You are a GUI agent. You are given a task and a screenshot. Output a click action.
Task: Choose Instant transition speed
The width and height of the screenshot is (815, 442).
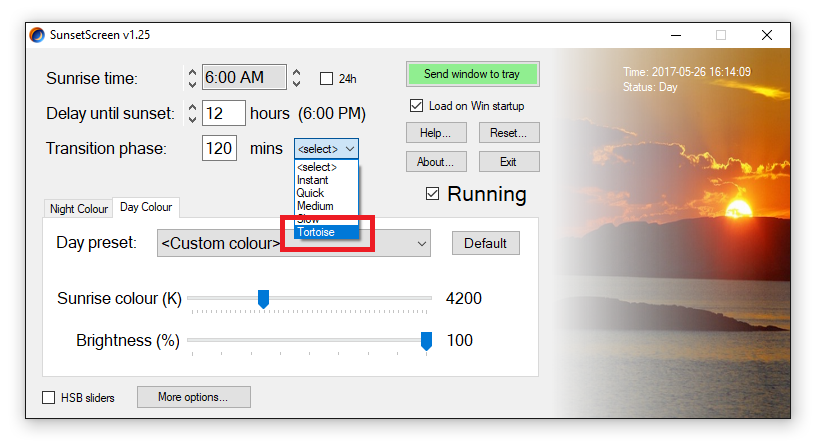click(x=326, y=180)
